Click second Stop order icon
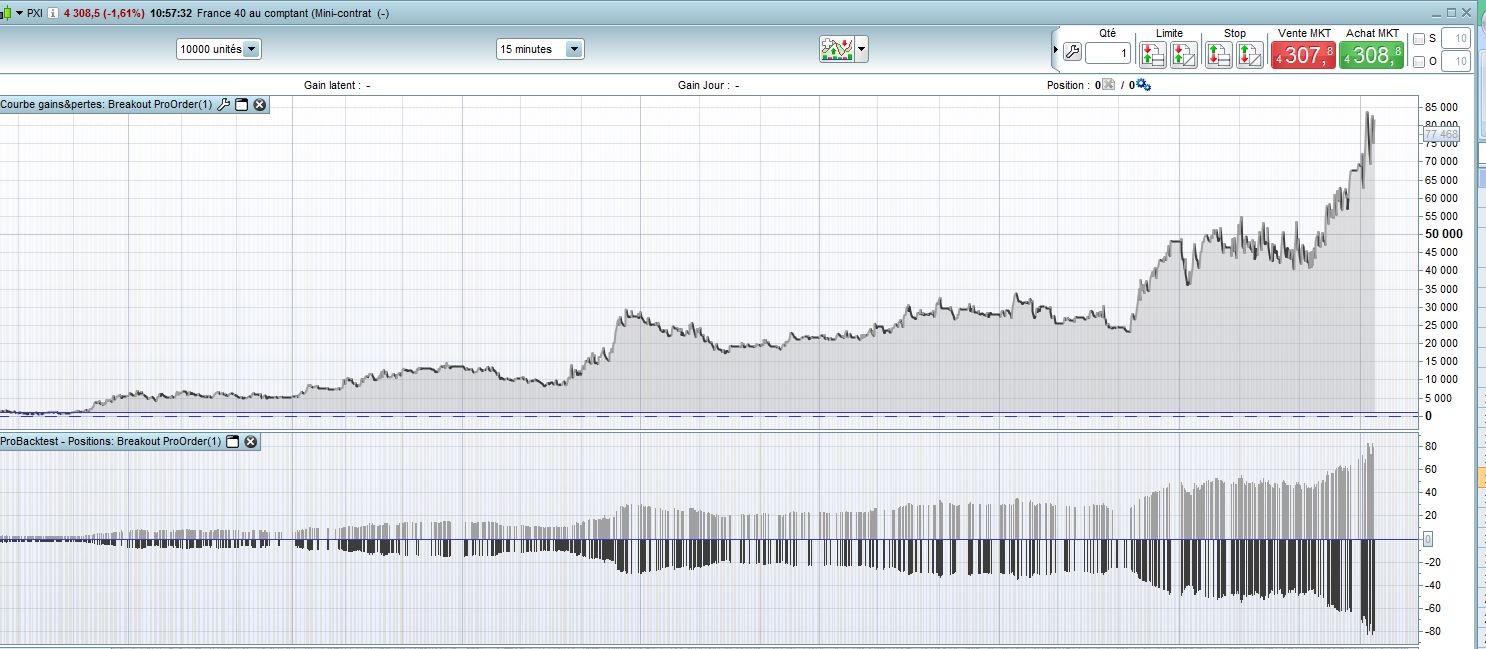1486x649 pixels. (x=1249, y=54)
